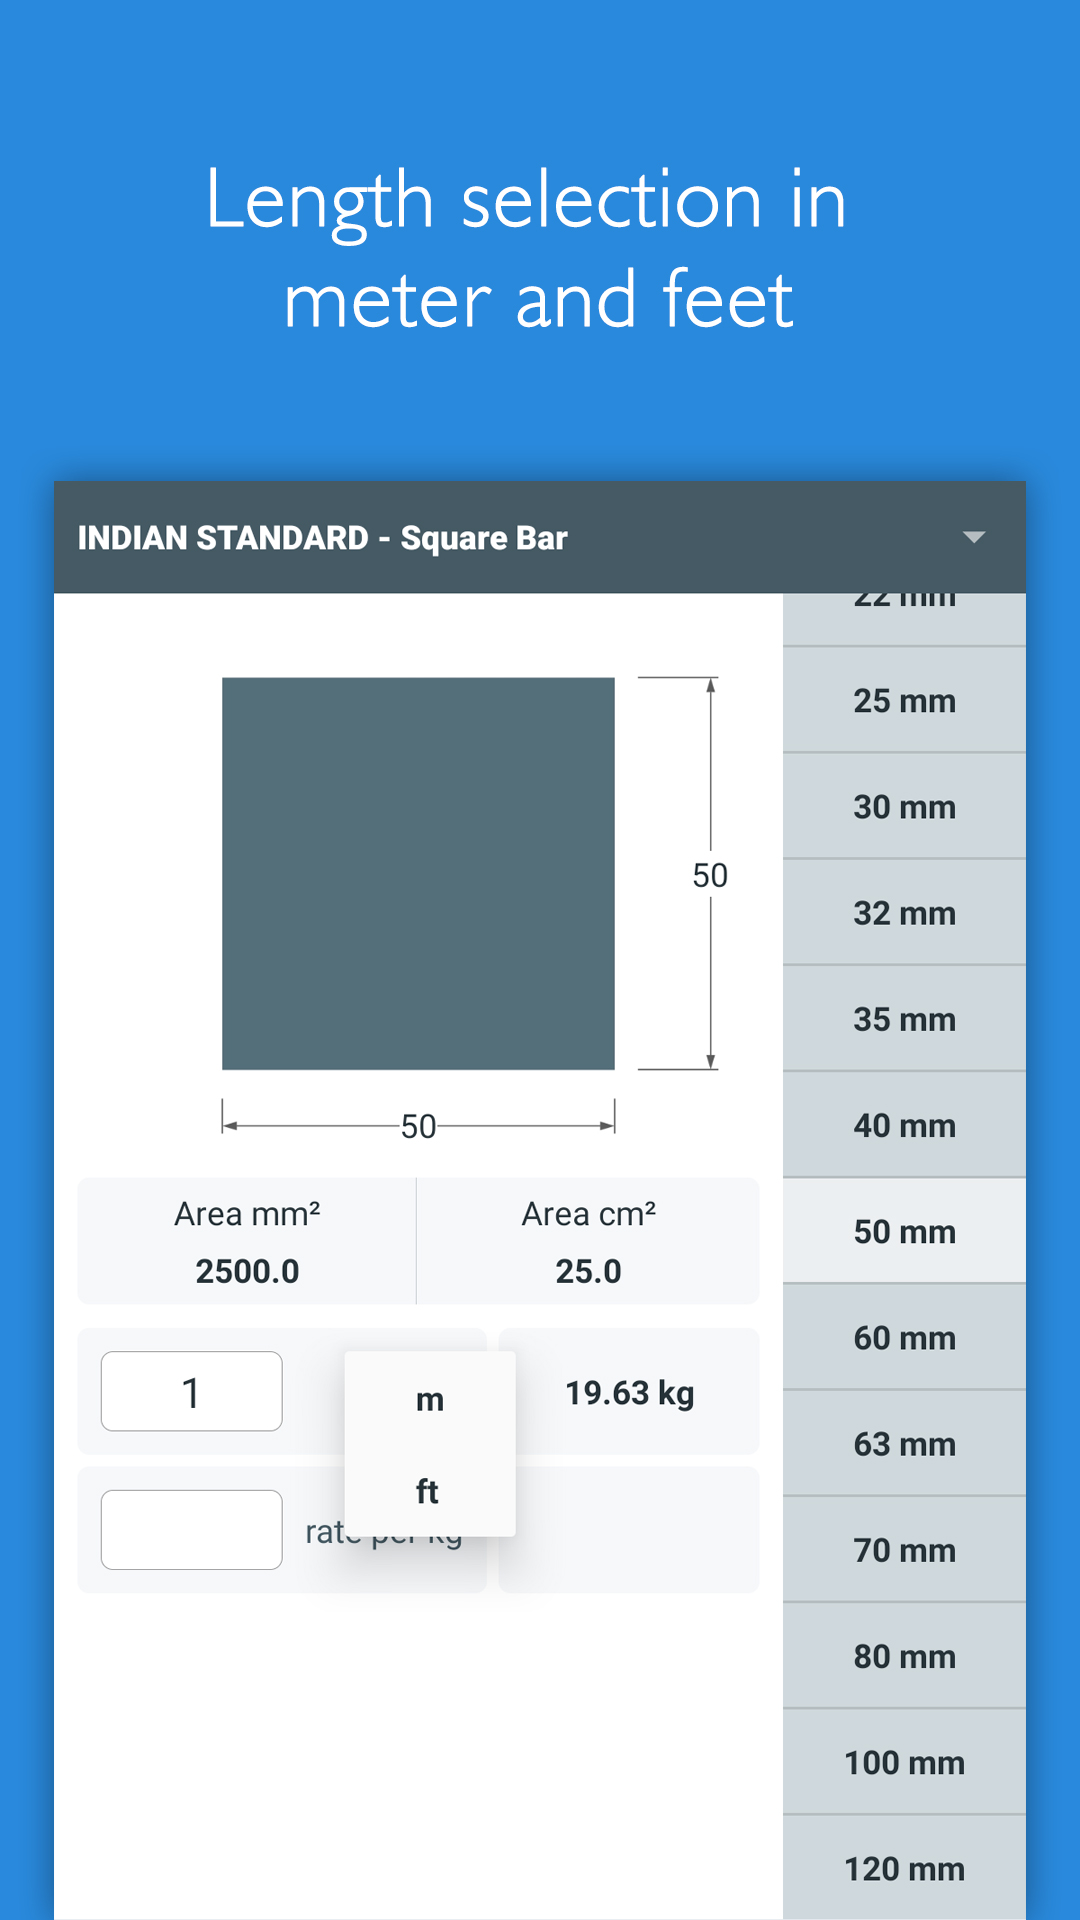Select the 30 mm size

tap(903, 807)
